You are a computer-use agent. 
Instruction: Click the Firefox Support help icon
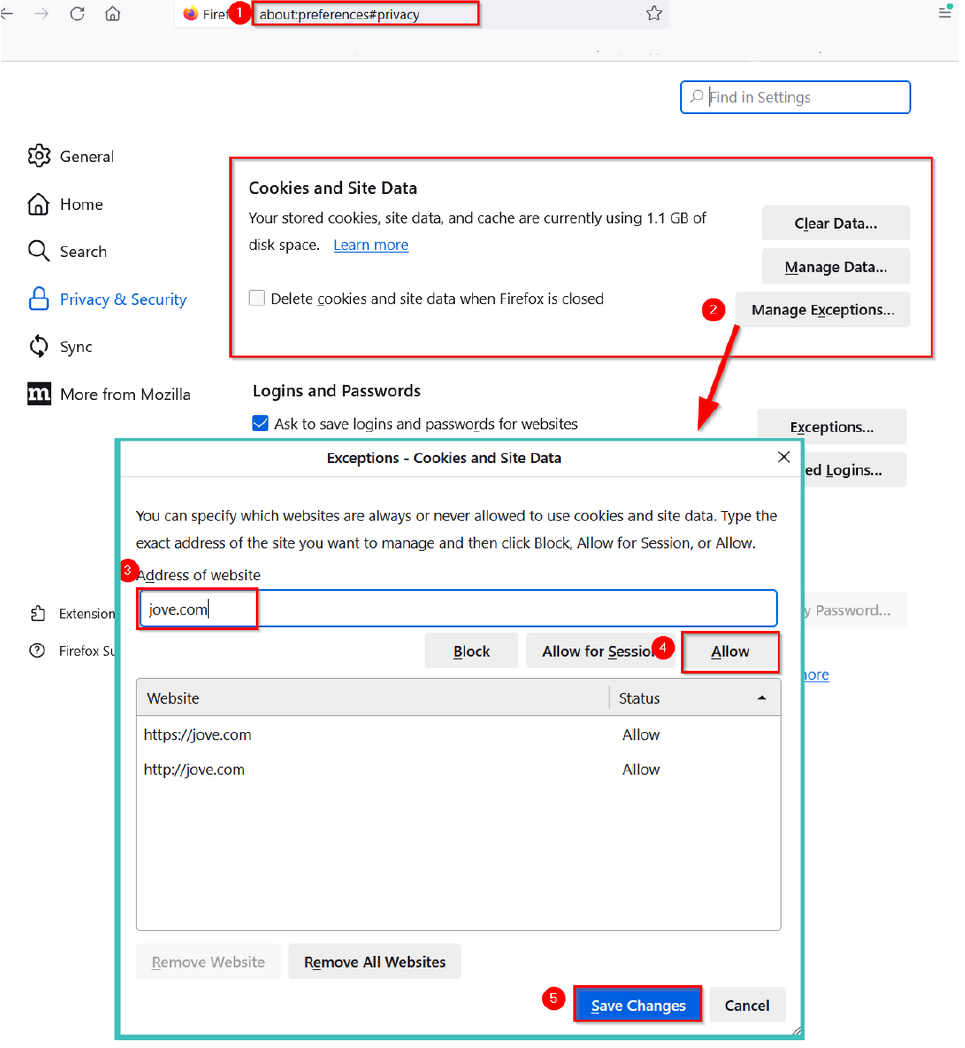[x=37, y=650]
